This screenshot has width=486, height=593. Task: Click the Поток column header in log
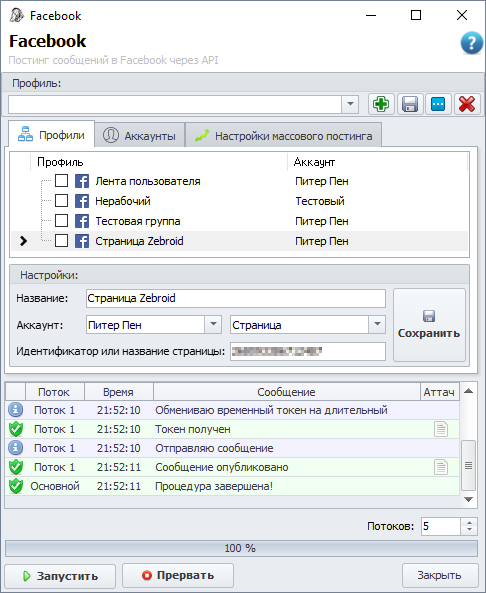pyautogui.click(x=54, y=392)
